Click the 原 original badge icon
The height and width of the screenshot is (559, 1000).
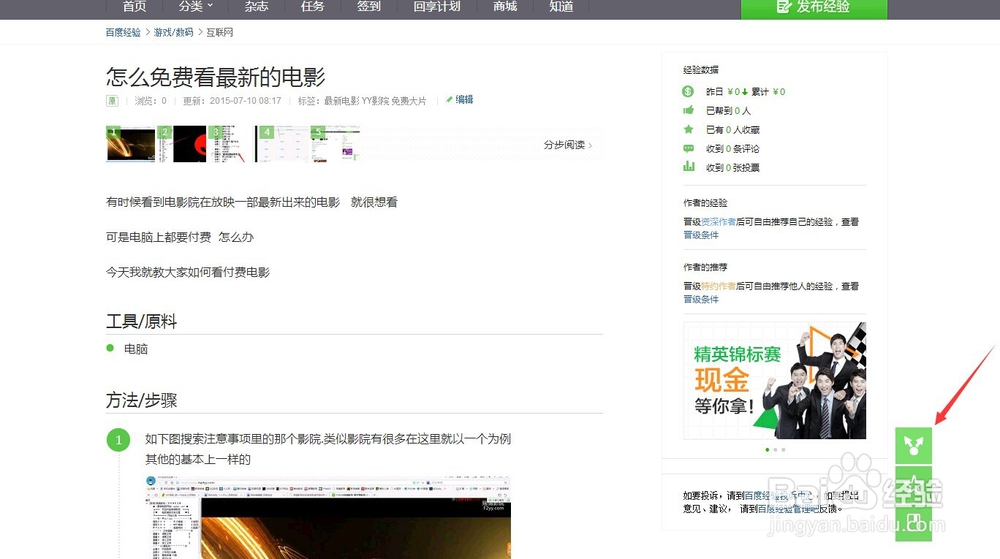[112, 101]
